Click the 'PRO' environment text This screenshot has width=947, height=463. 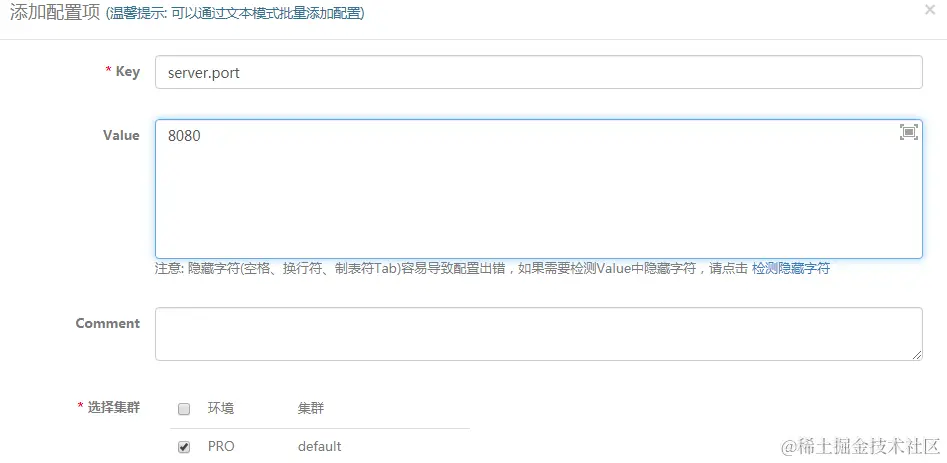(x=221, y=447)
